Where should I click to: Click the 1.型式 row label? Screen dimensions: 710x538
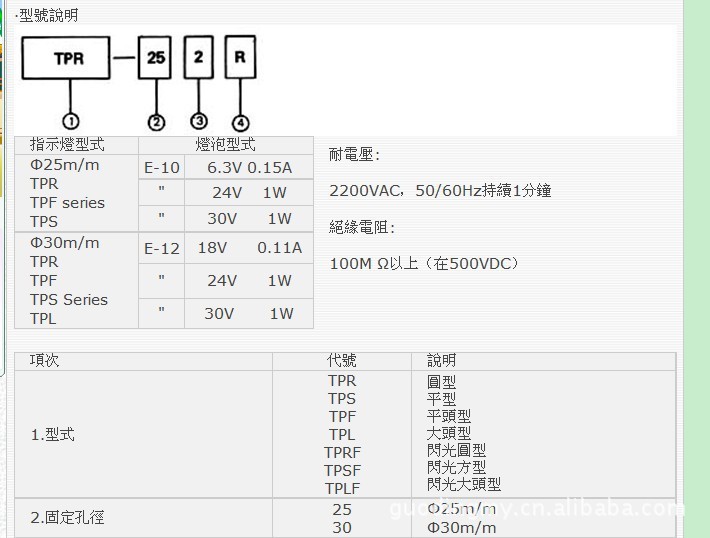click(52, 434)
